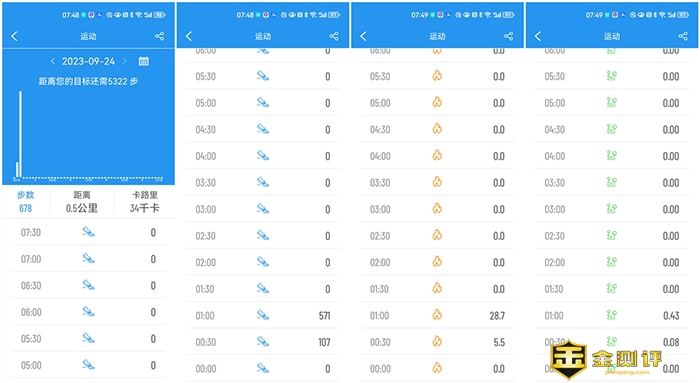Tap the flame icon in the 28.7 calories row
The image size is (700, 383).
pyautogui.click(x=437, y=315)
